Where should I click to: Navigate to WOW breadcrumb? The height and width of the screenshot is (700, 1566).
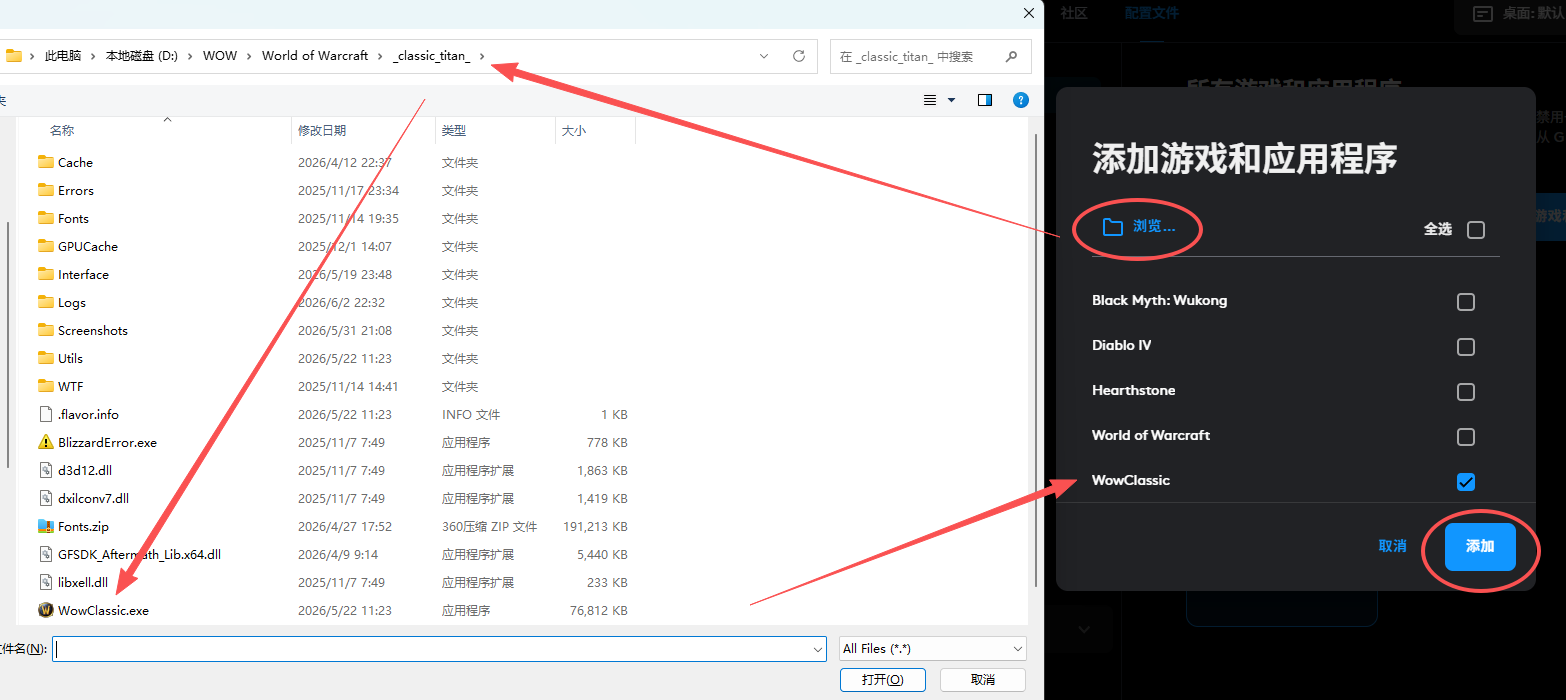(220, 56)
